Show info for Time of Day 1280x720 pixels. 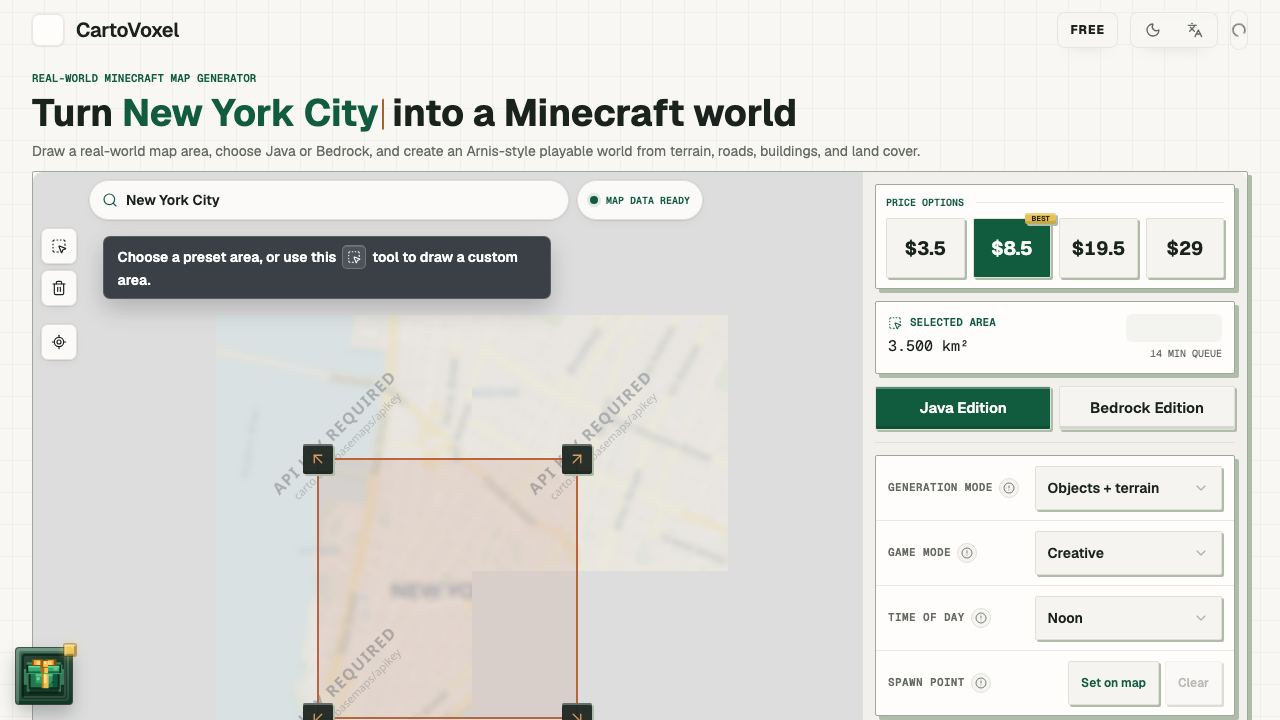pos(981,618)
